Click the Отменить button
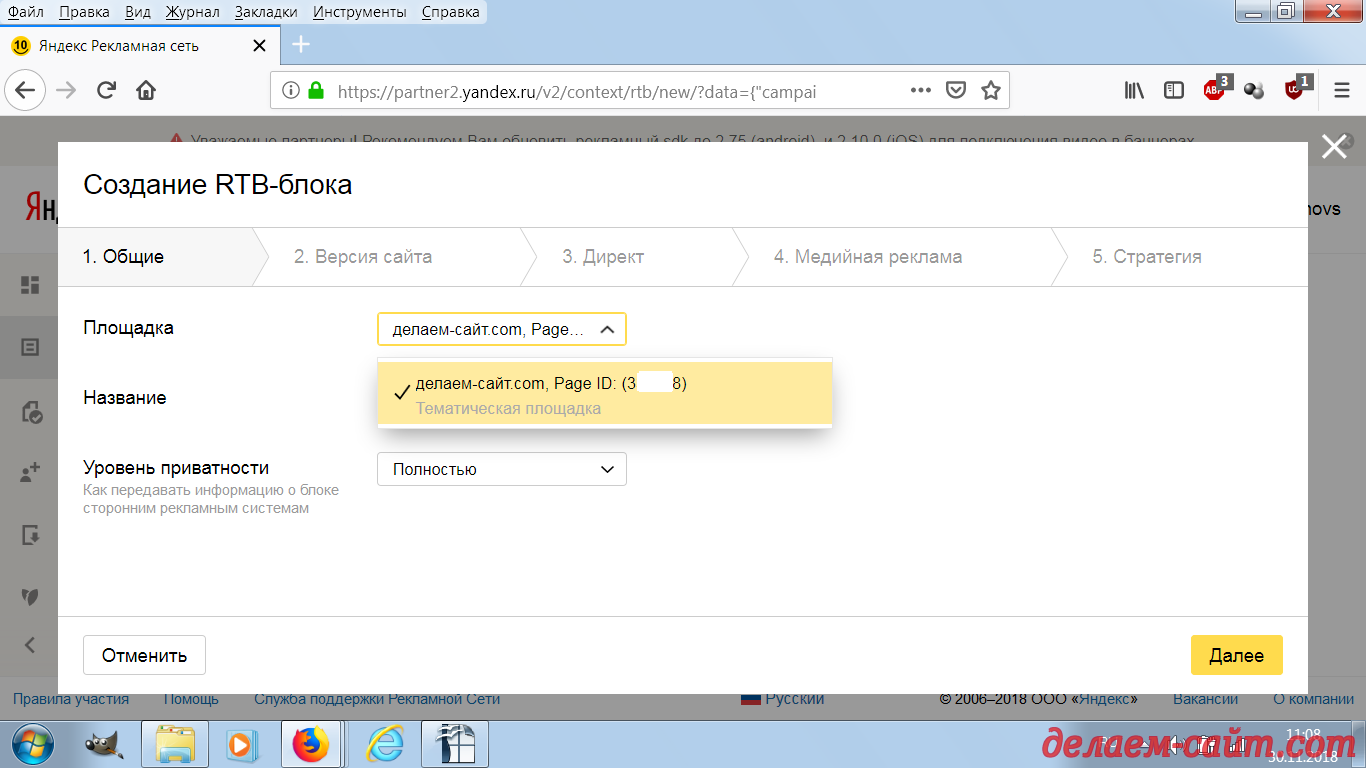This screenshot has height=768, width=1366. pos(144,656)
